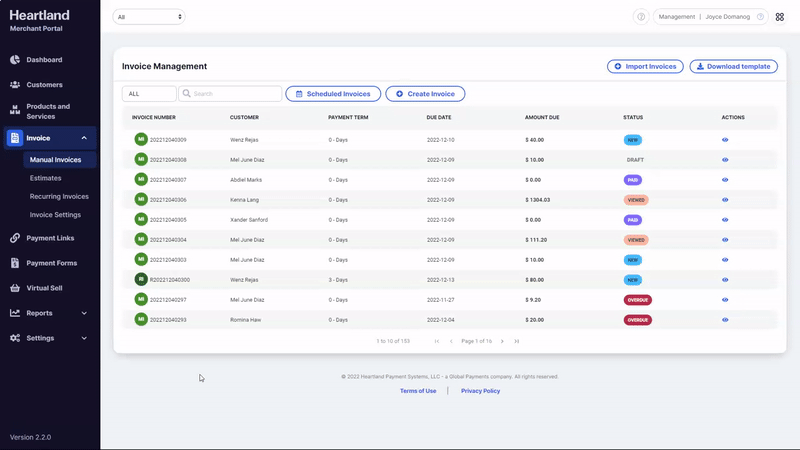The image size is (800, 450).
Task: Expand the Reports menu chevron
Action: (x=84, y=313)
